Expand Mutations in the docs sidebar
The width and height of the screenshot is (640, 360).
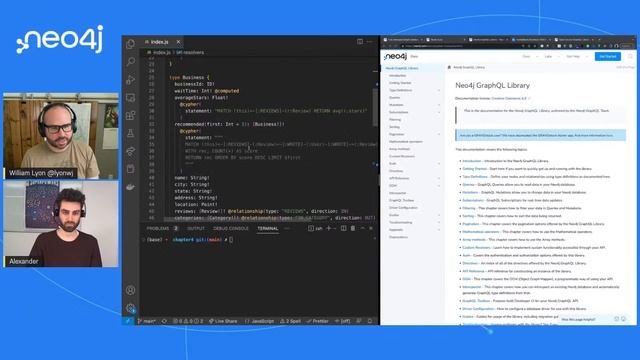439,105
